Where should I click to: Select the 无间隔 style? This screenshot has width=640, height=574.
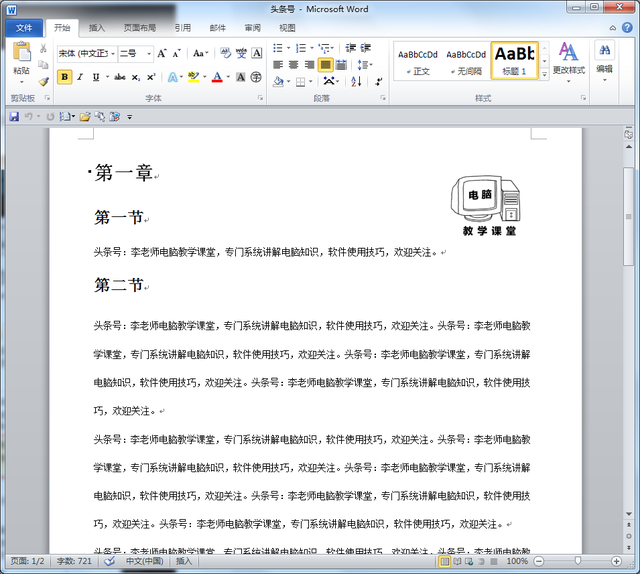point(466,62)
